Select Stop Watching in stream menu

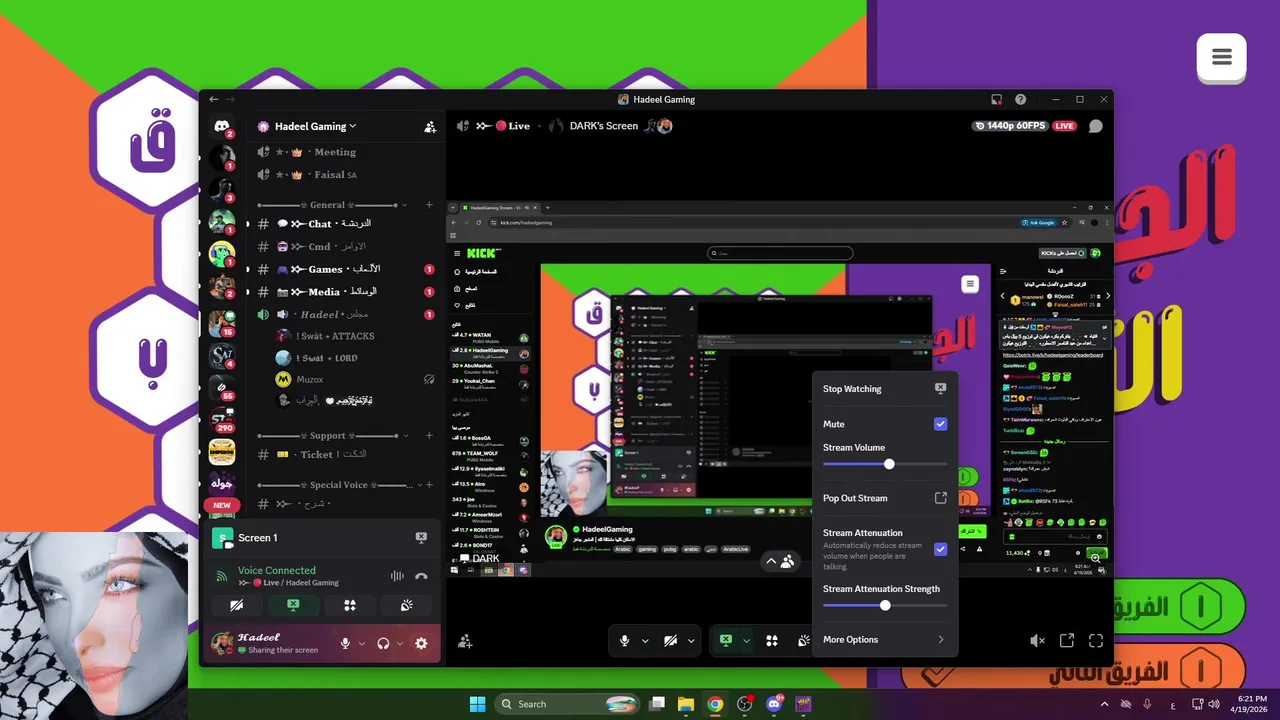[x=884, y=388]
